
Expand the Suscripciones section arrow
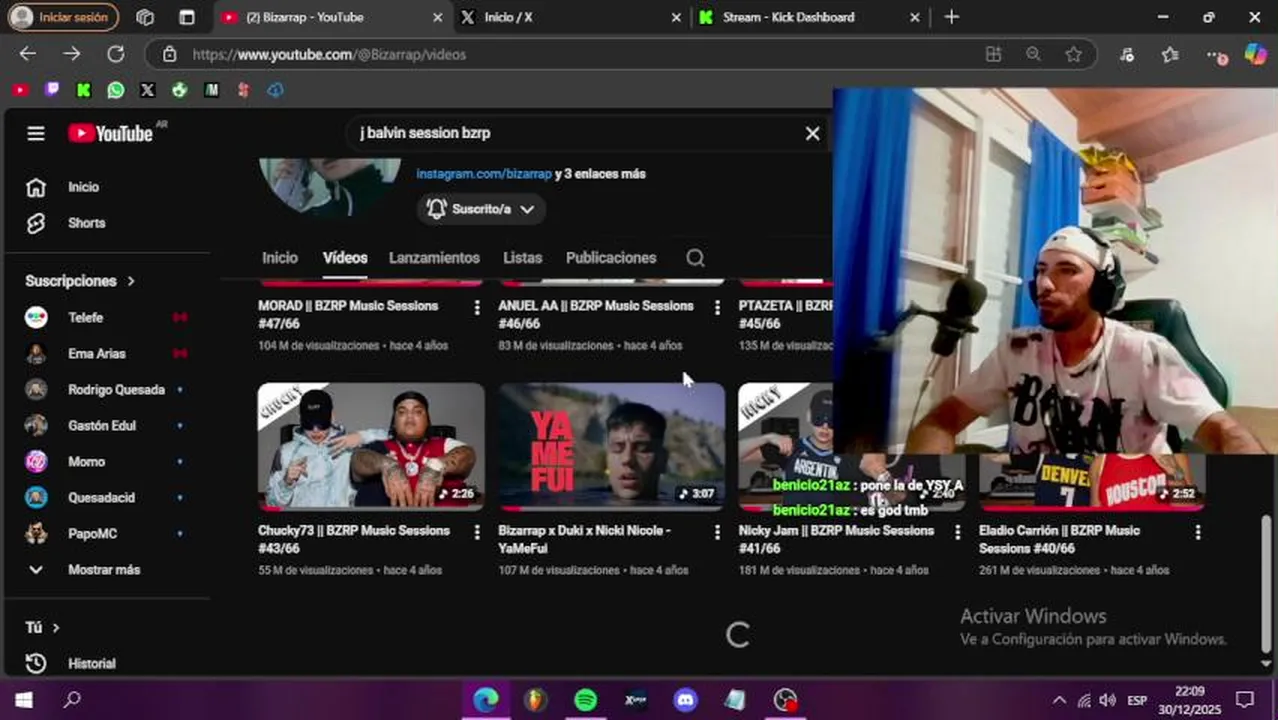tap(131, 281)
